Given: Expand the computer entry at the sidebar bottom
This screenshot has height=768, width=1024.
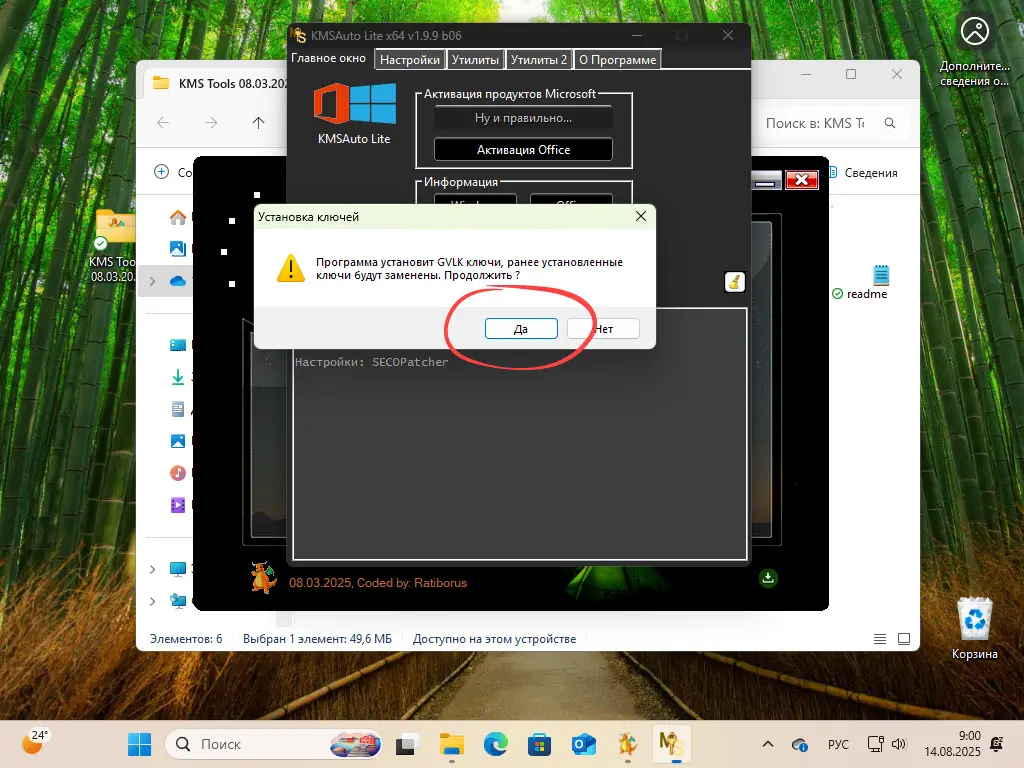Looking at the screenshot, I should [152, 569].
